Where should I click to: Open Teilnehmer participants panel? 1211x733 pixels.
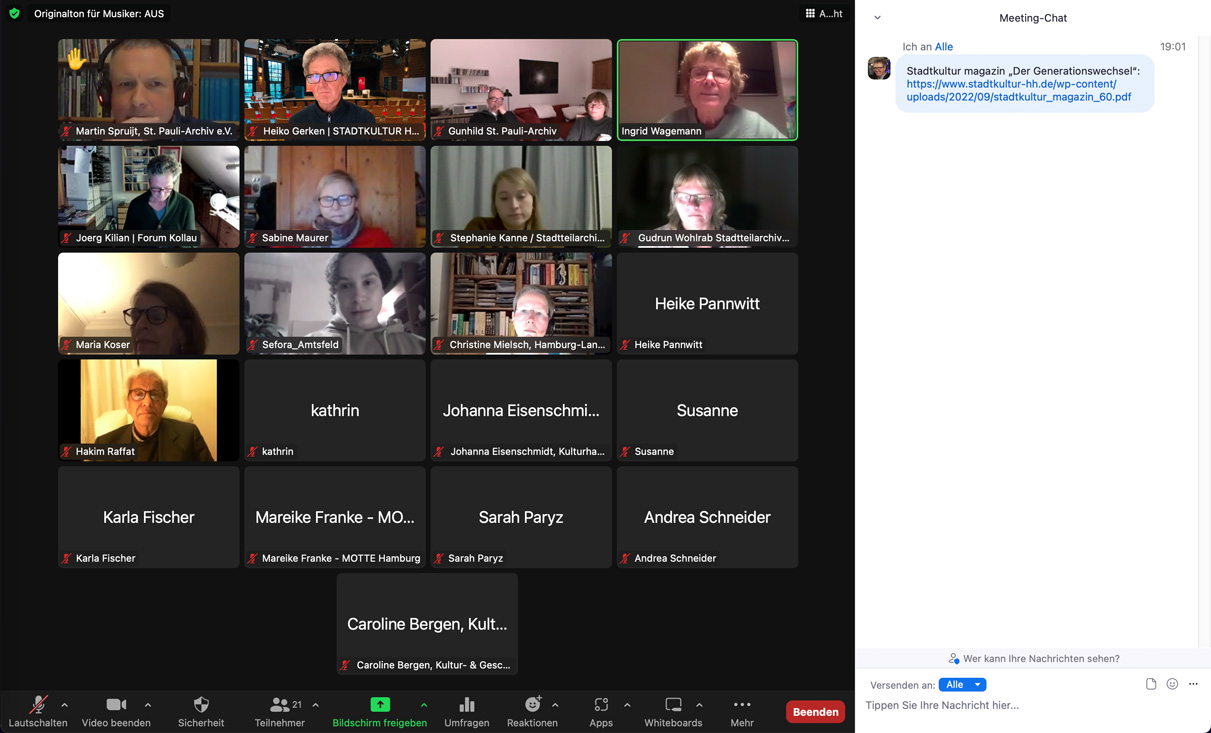[x=279, y=711]
